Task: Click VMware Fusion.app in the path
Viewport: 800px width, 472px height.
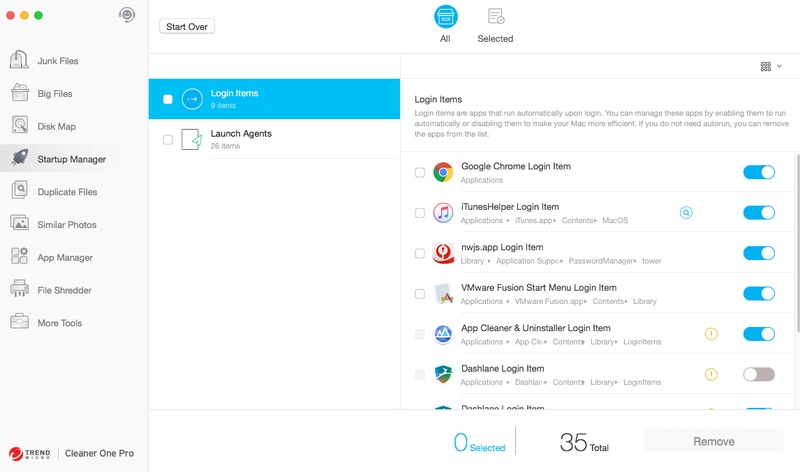Action: 548,302
